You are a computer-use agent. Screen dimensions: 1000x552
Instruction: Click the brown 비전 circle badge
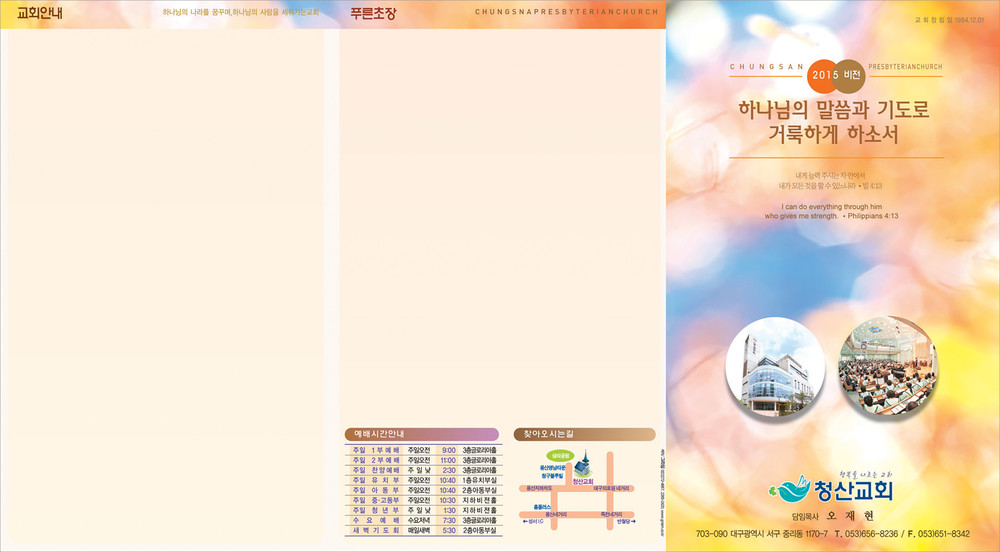[x=852, y=74]
